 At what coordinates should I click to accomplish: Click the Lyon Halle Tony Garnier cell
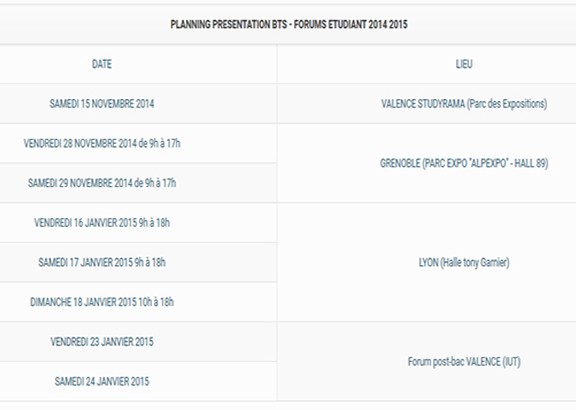pos(464,262)
